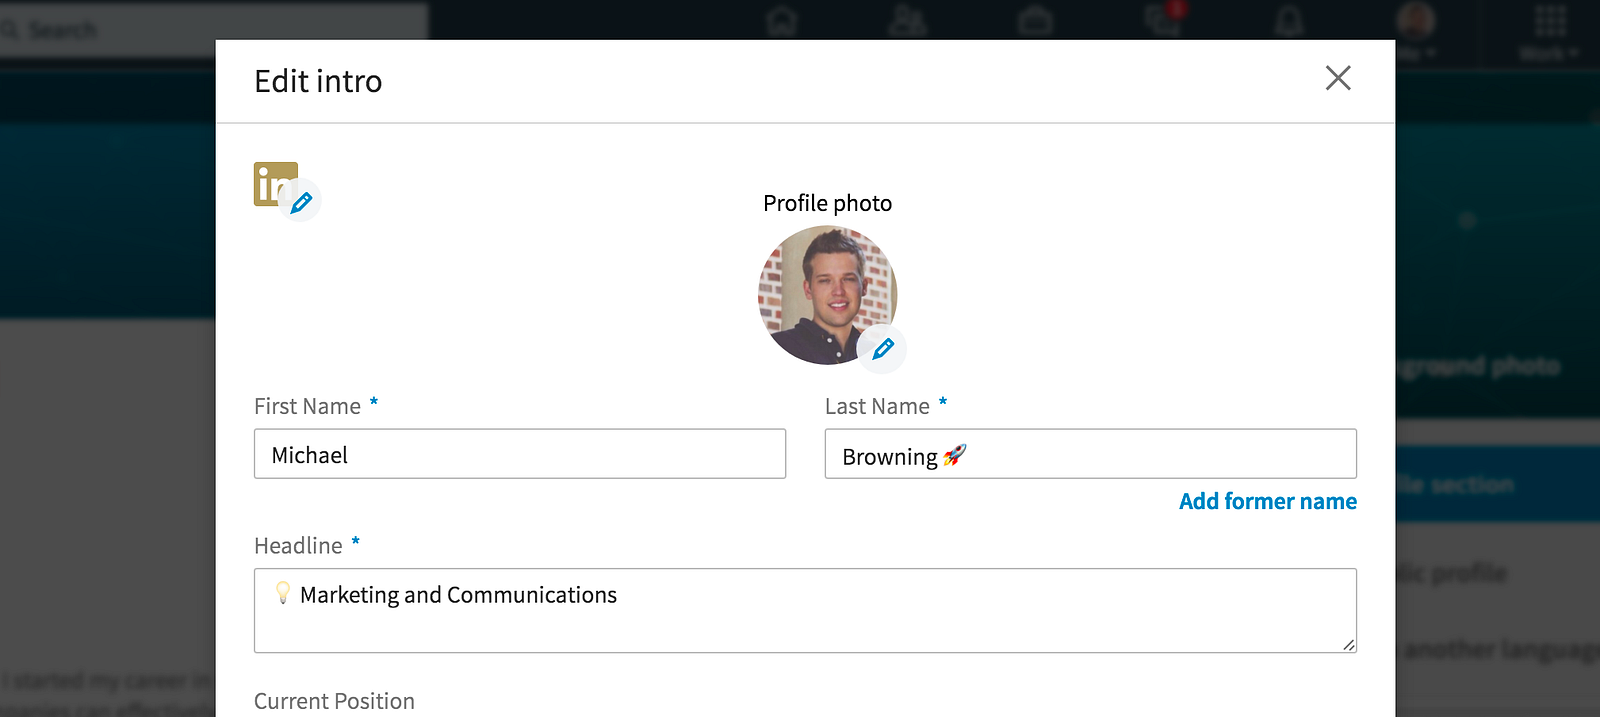Click the Add former name link
The width and height of the screenshot is (1600, 717).
[x=1267, y=501]
